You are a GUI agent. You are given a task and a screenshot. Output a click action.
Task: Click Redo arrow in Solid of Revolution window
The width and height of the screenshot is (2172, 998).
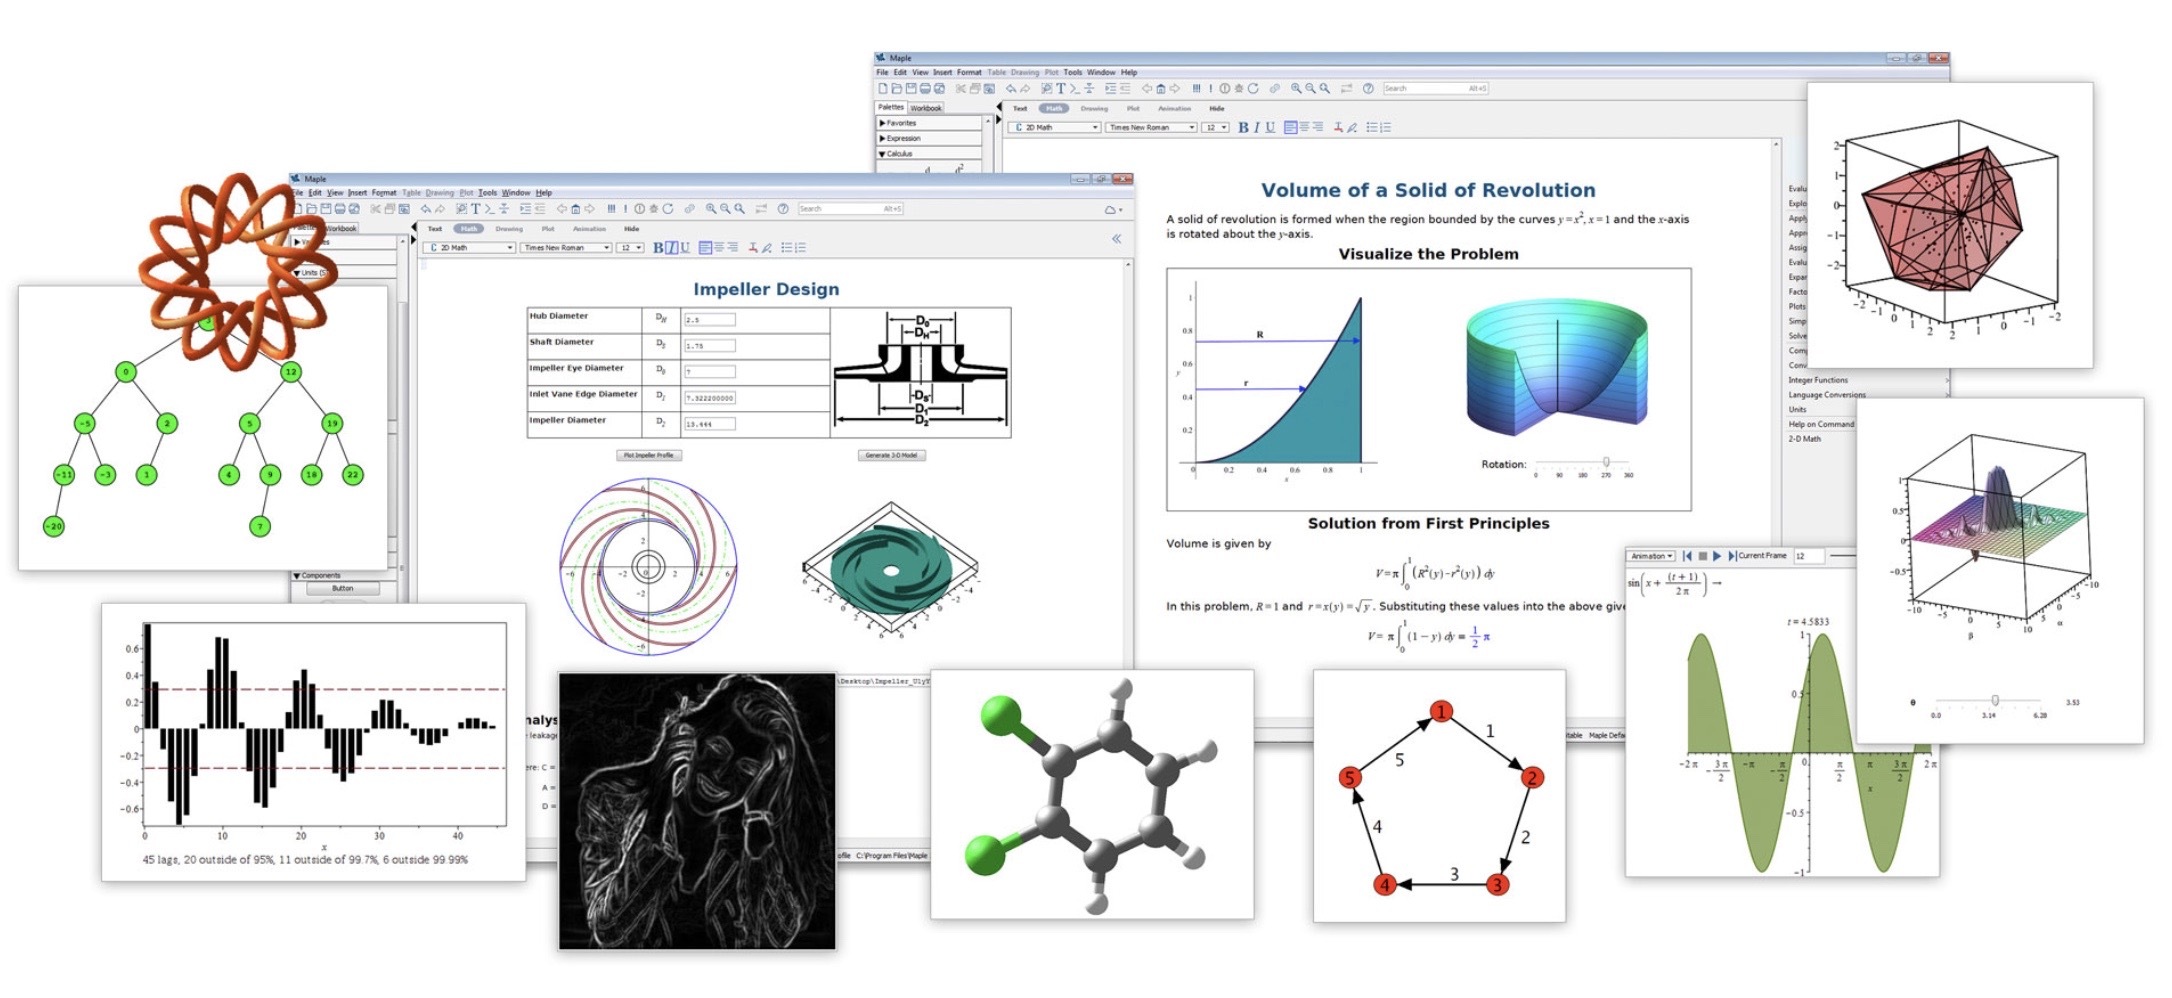pos(1025,89)
